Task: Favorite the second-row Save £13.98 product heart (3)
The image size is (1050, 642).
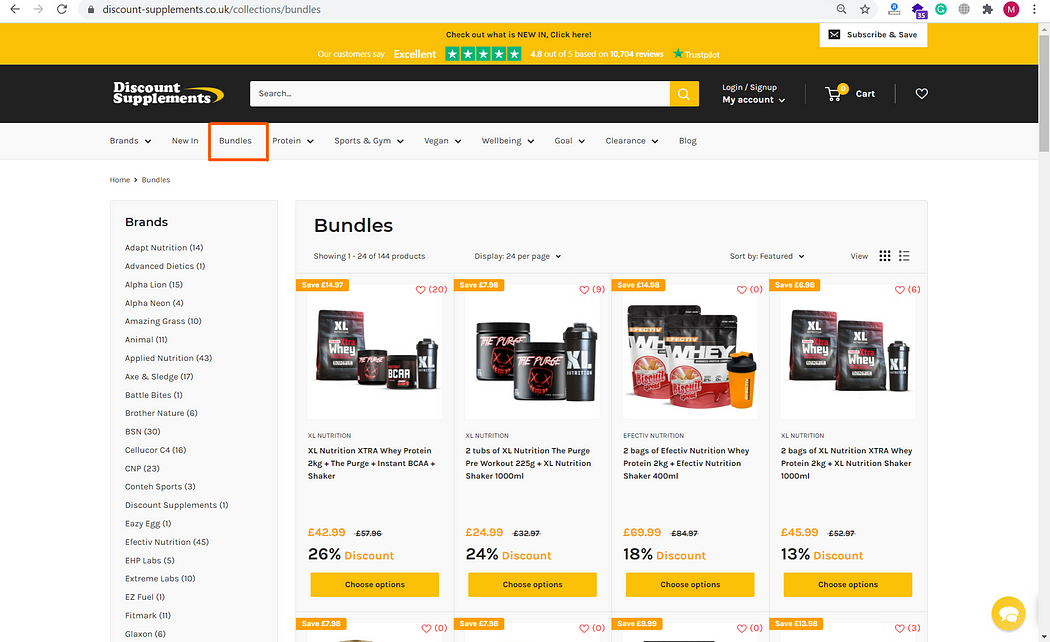Action: (899, 628)
